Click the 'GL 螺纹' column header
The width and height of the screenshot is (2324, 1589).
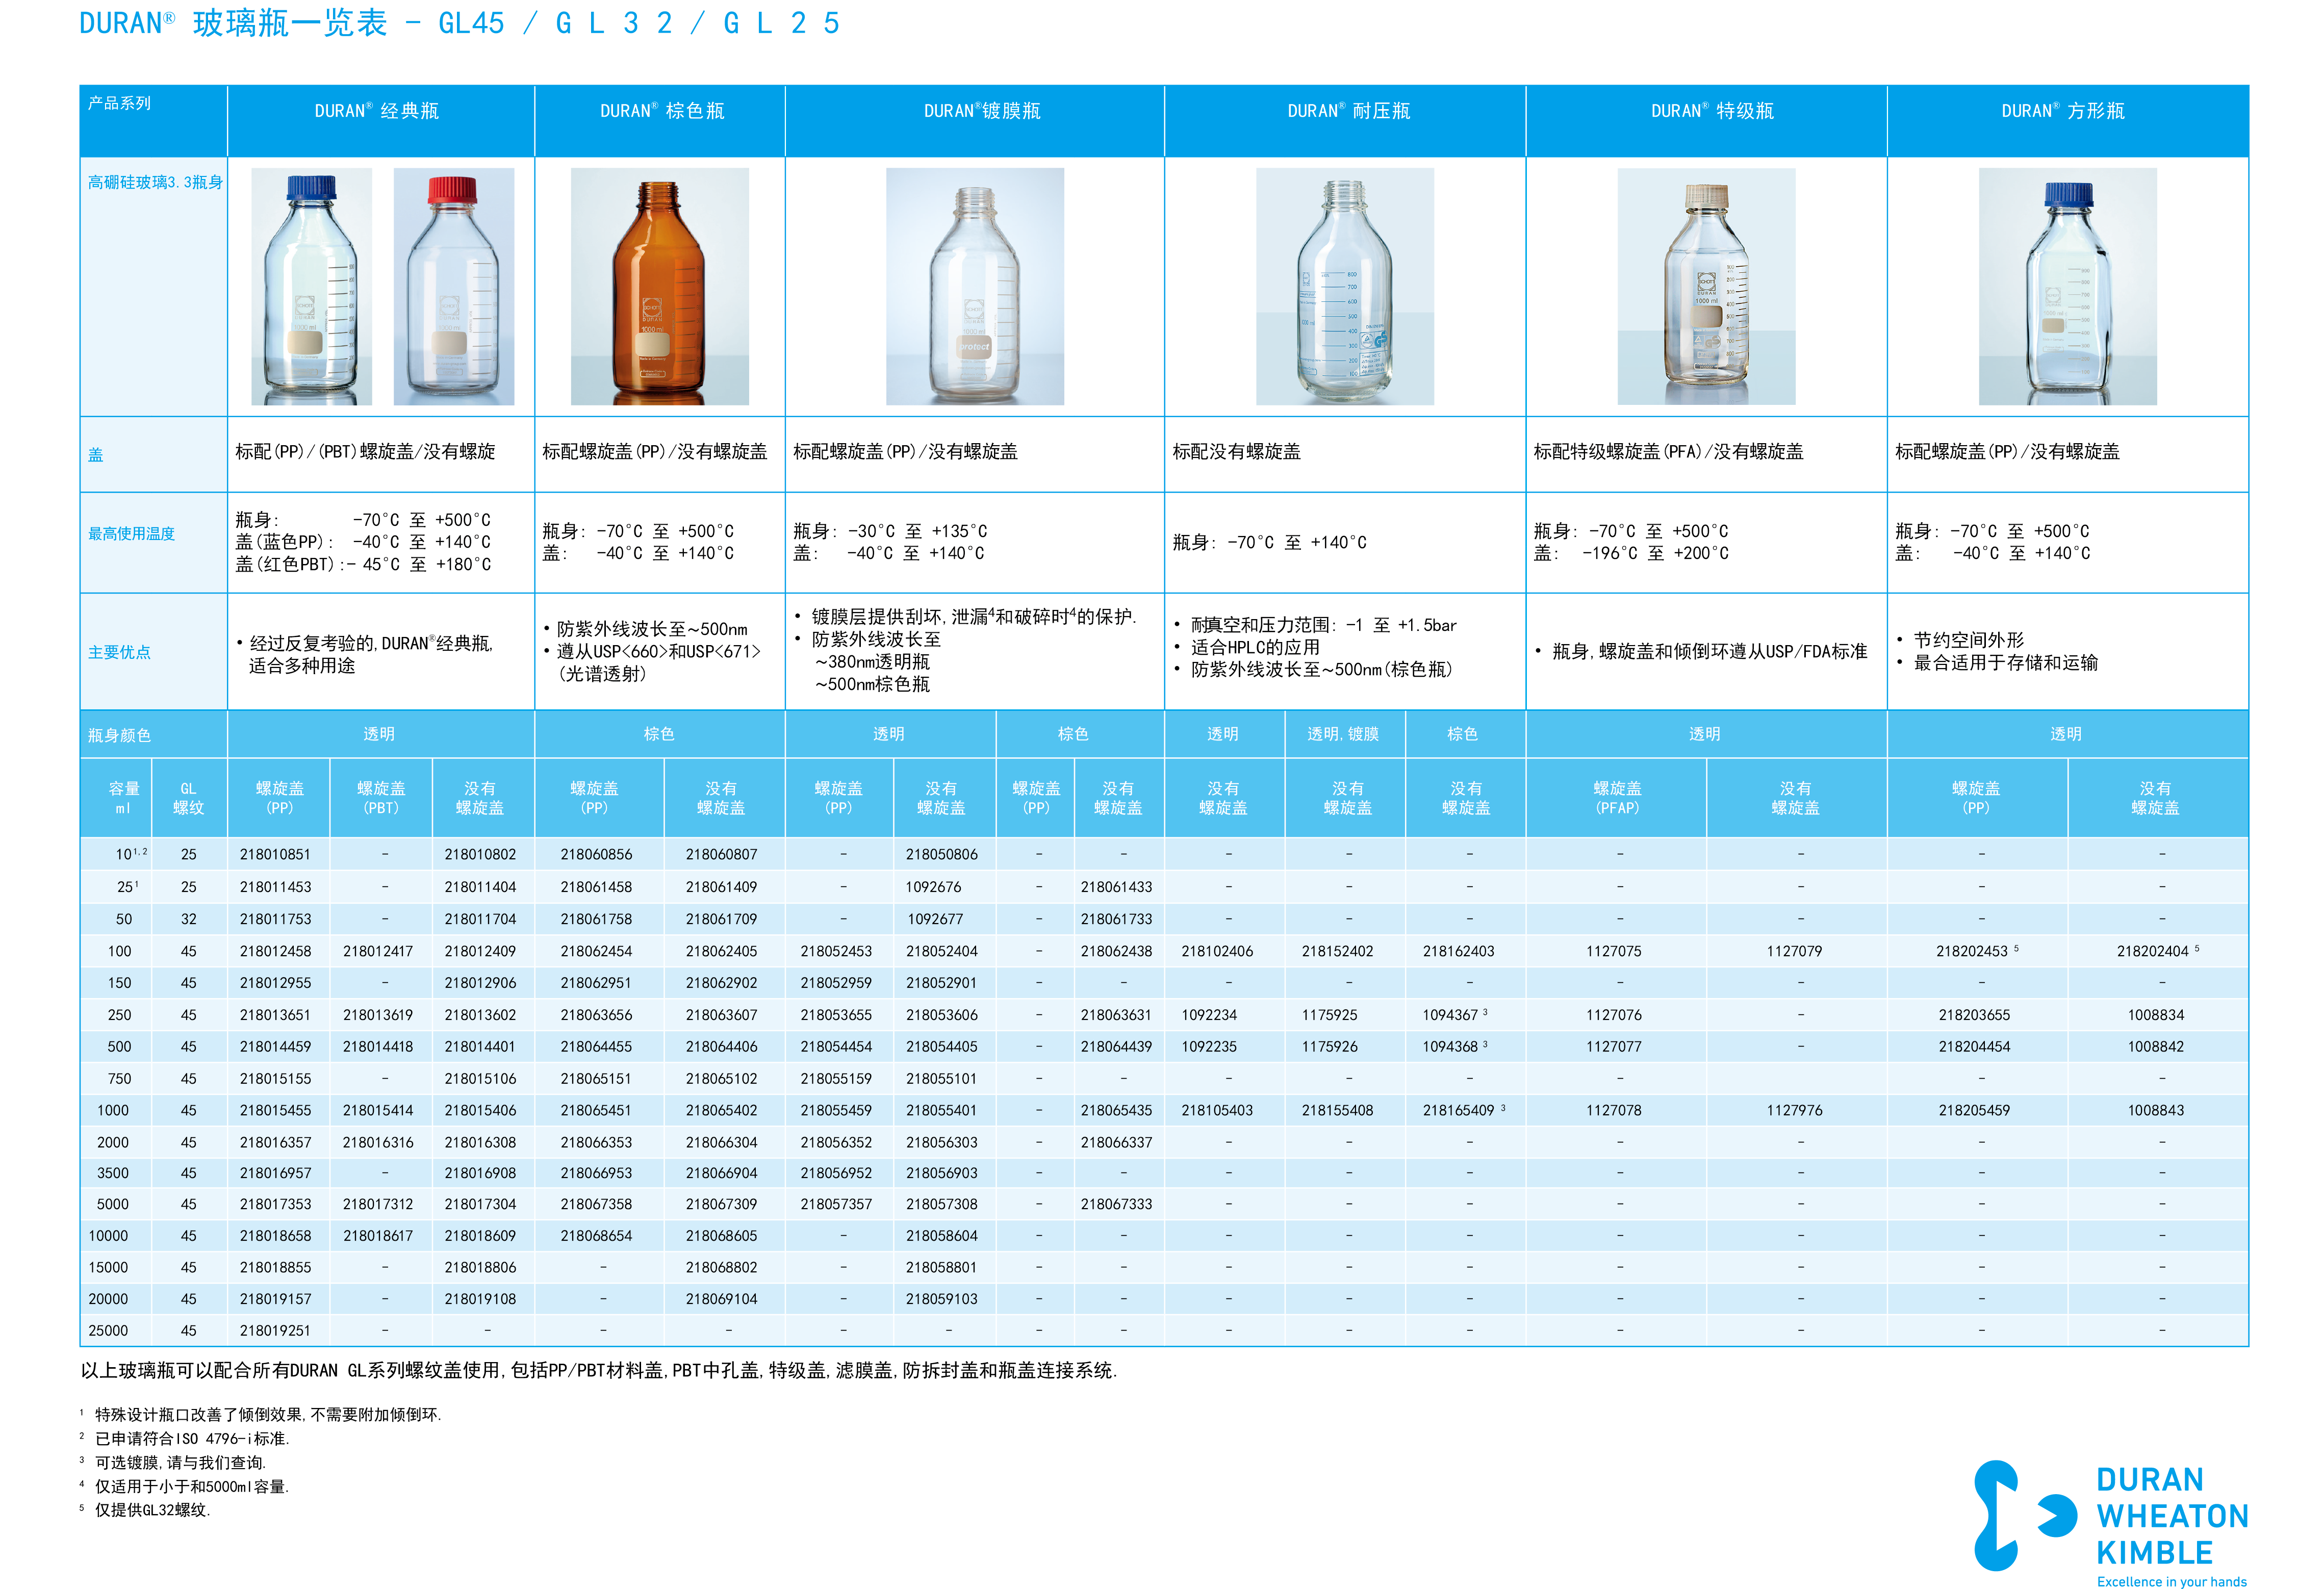(188, 798)
